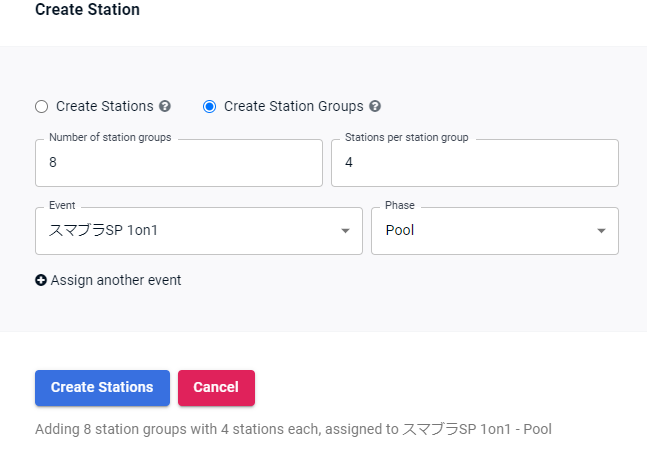Select the Create Station Groups radio button

click(x=209, y=106)
